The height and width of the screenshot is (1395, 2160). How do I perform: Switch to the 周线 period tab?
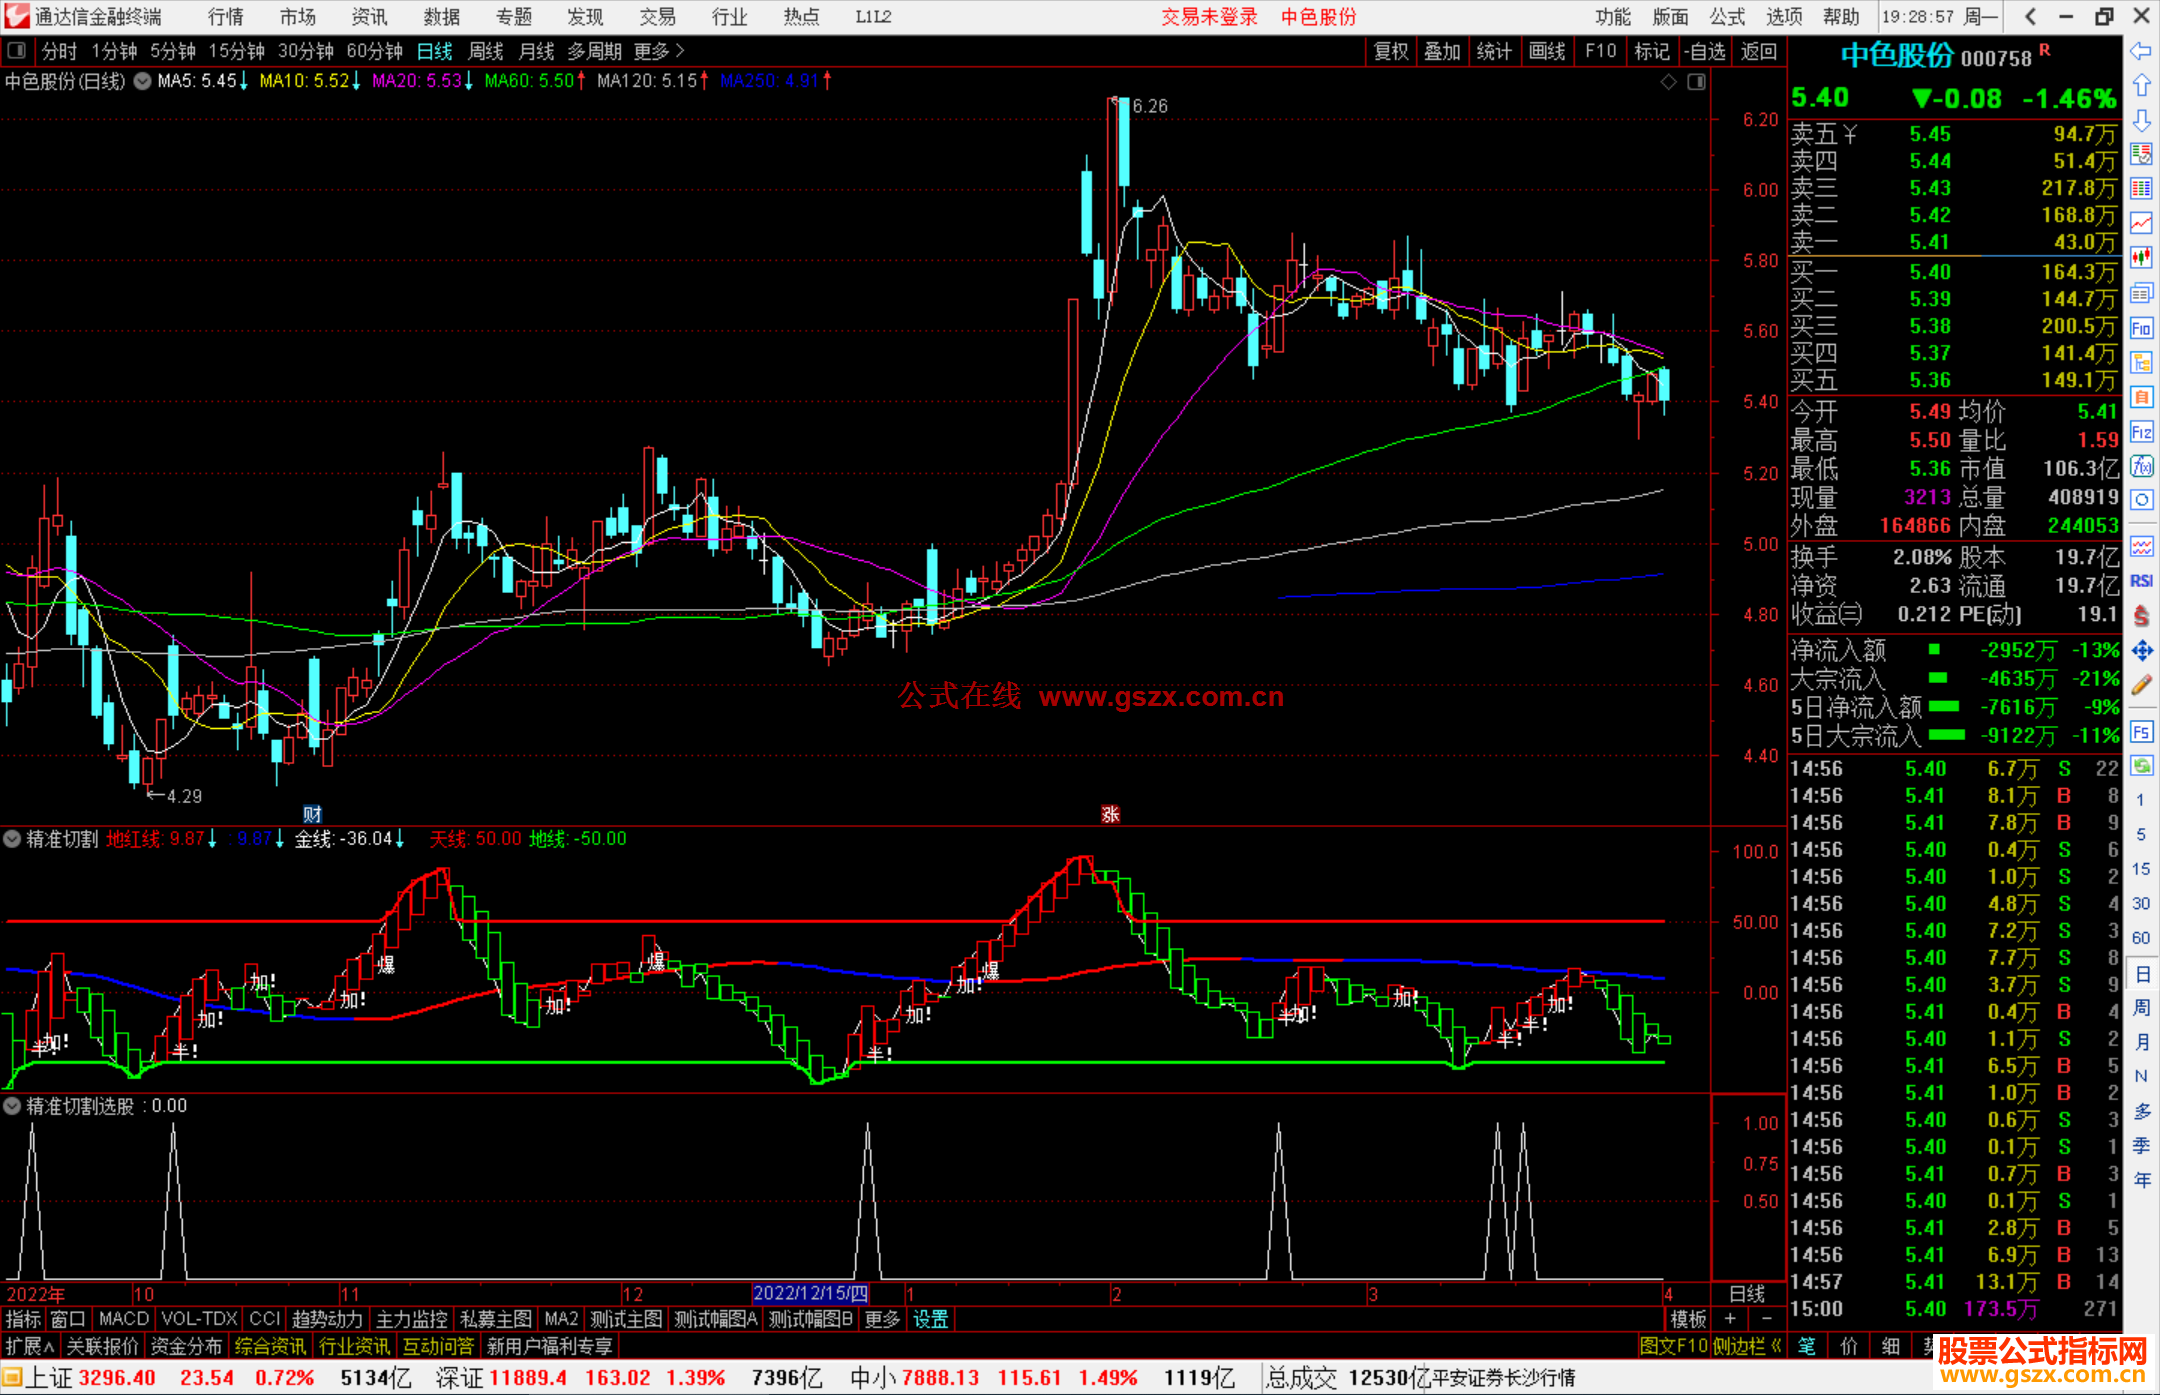[485, 51]
